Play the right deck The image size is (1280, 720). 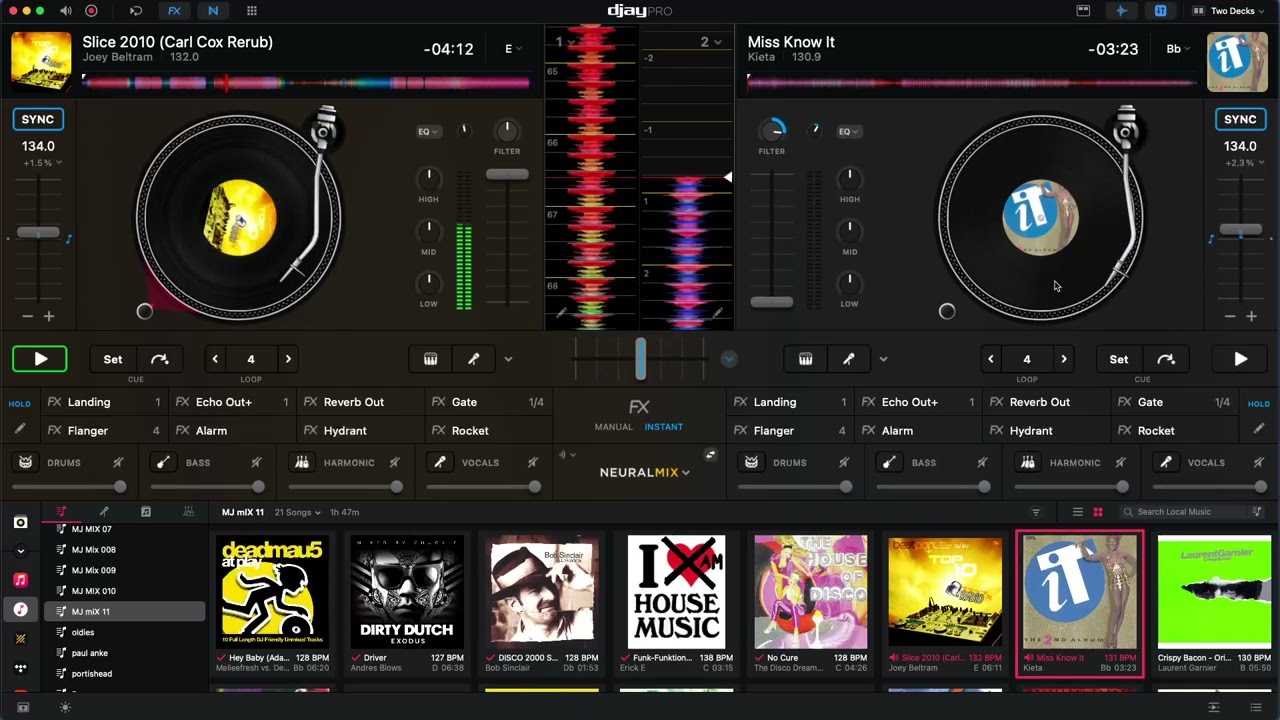coord(1240,359)
